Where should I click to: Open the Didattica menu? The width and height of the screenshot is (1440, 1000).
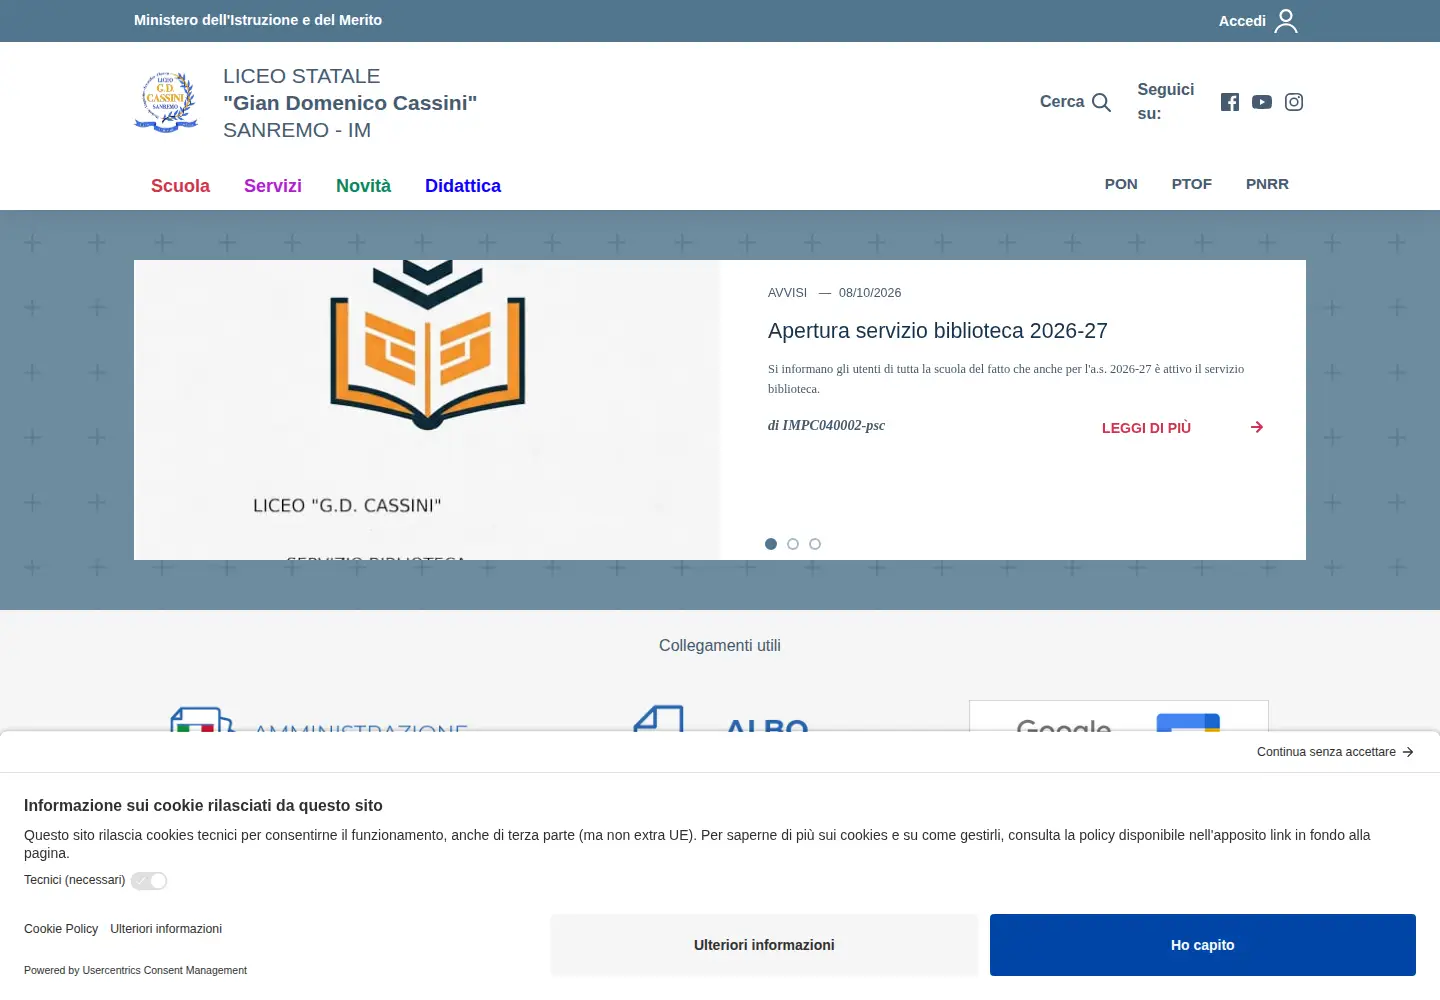coord(463,186)
